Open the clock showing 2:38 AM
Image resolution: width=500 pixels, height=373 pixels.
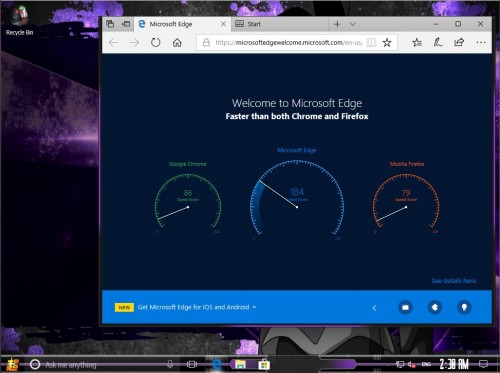(454, 364)
